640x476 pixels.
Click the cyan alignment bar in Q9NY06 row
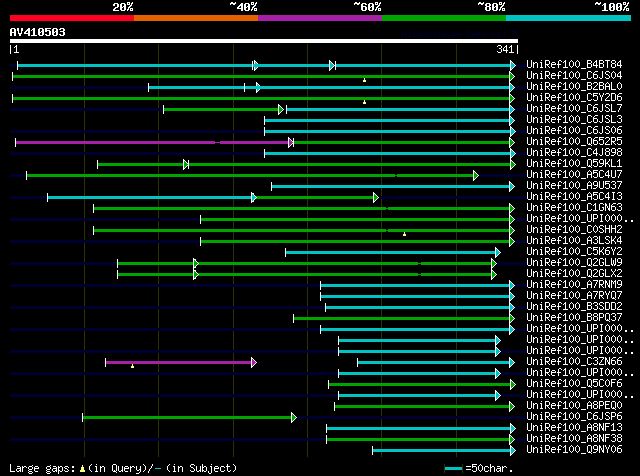pos(443,451)
